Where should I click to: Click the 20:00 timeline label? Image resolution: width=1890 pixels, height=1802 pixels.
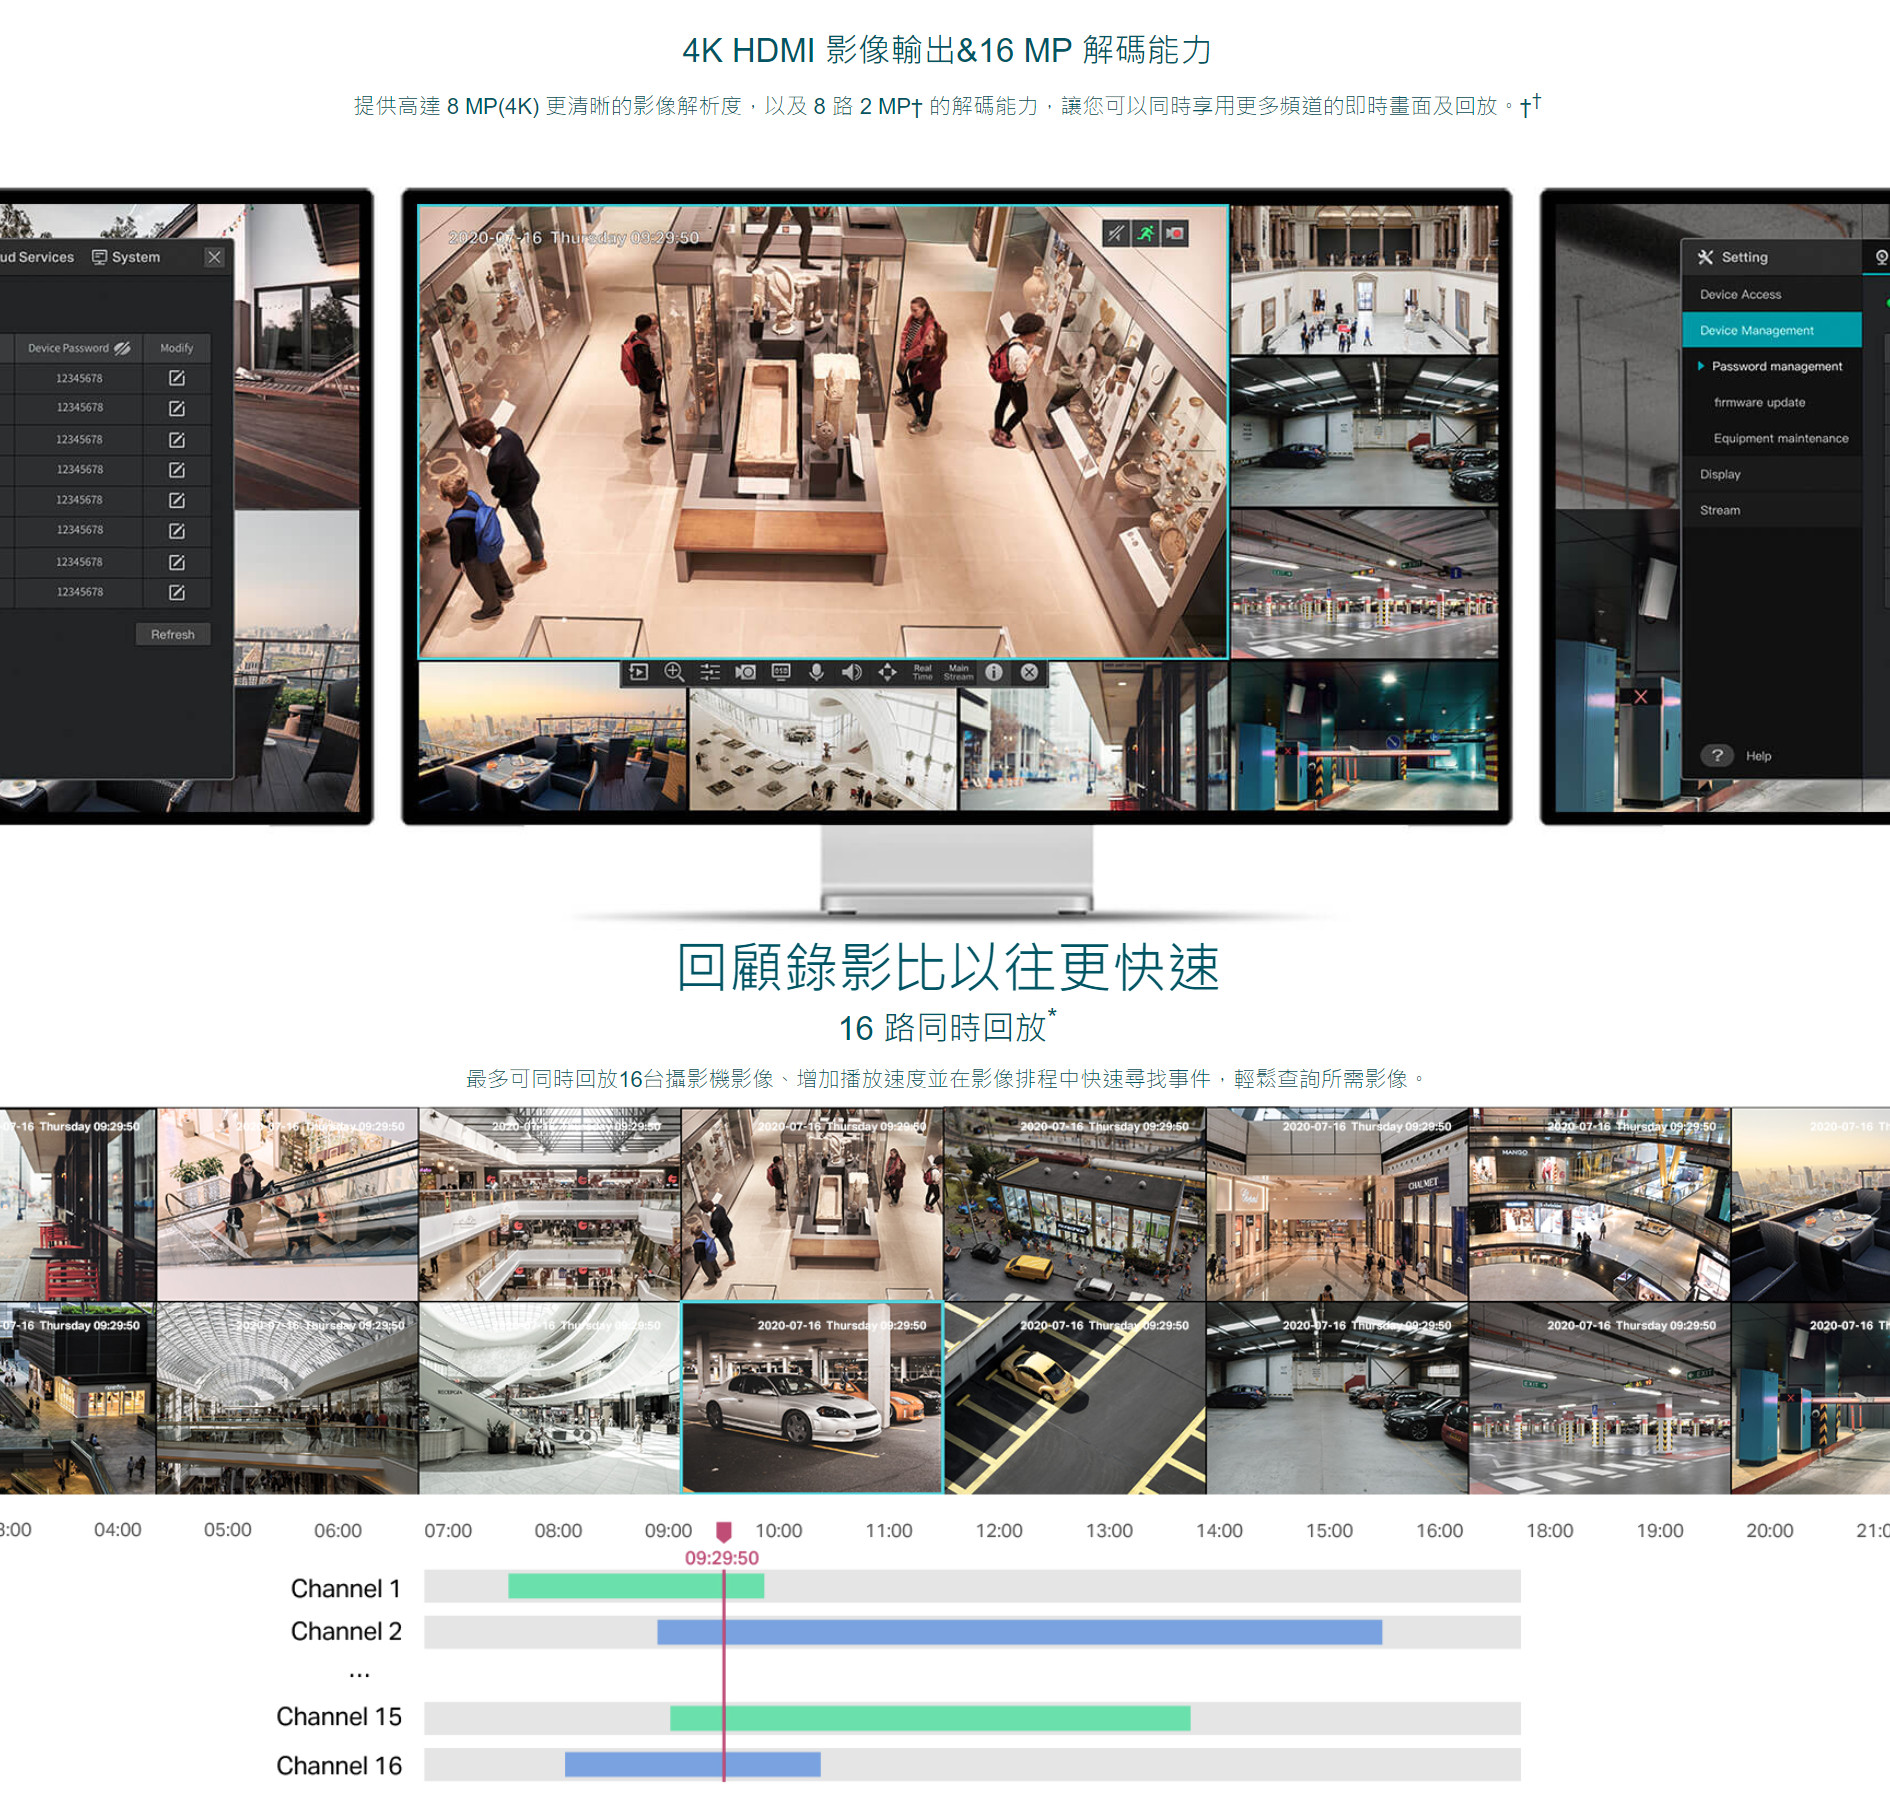(1769, 1530)
